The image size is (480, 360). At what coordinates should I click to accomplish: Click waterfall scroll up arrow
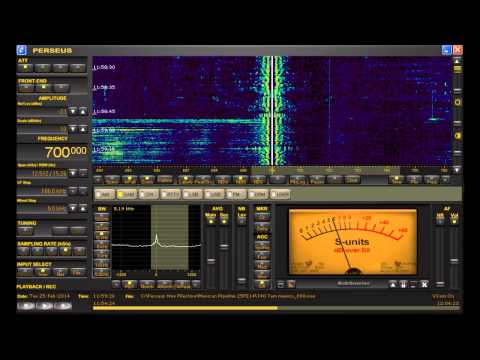point(457,61)
